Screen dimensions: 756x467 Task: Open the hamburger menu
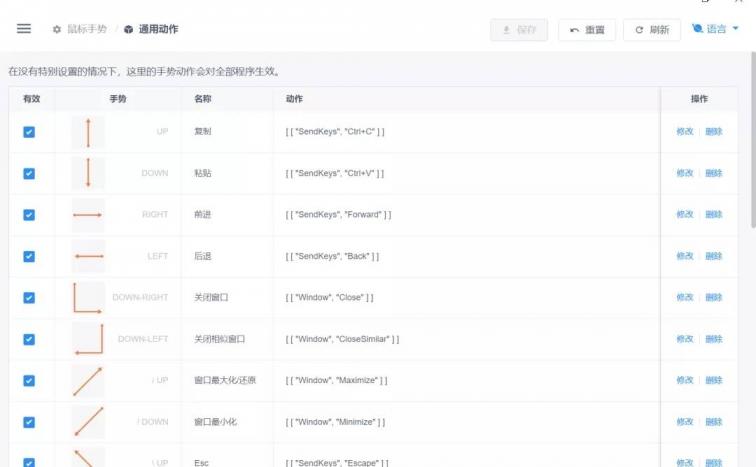24,29
